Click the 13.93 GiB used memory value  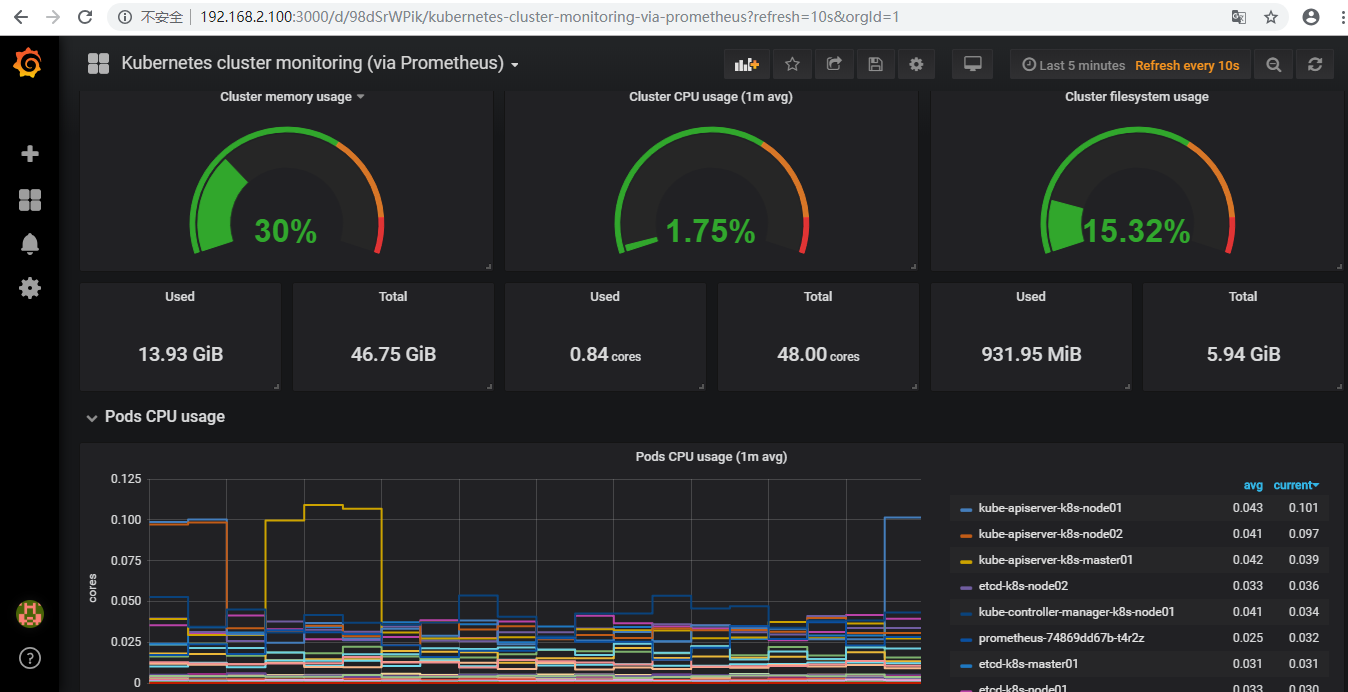[180, 354]
